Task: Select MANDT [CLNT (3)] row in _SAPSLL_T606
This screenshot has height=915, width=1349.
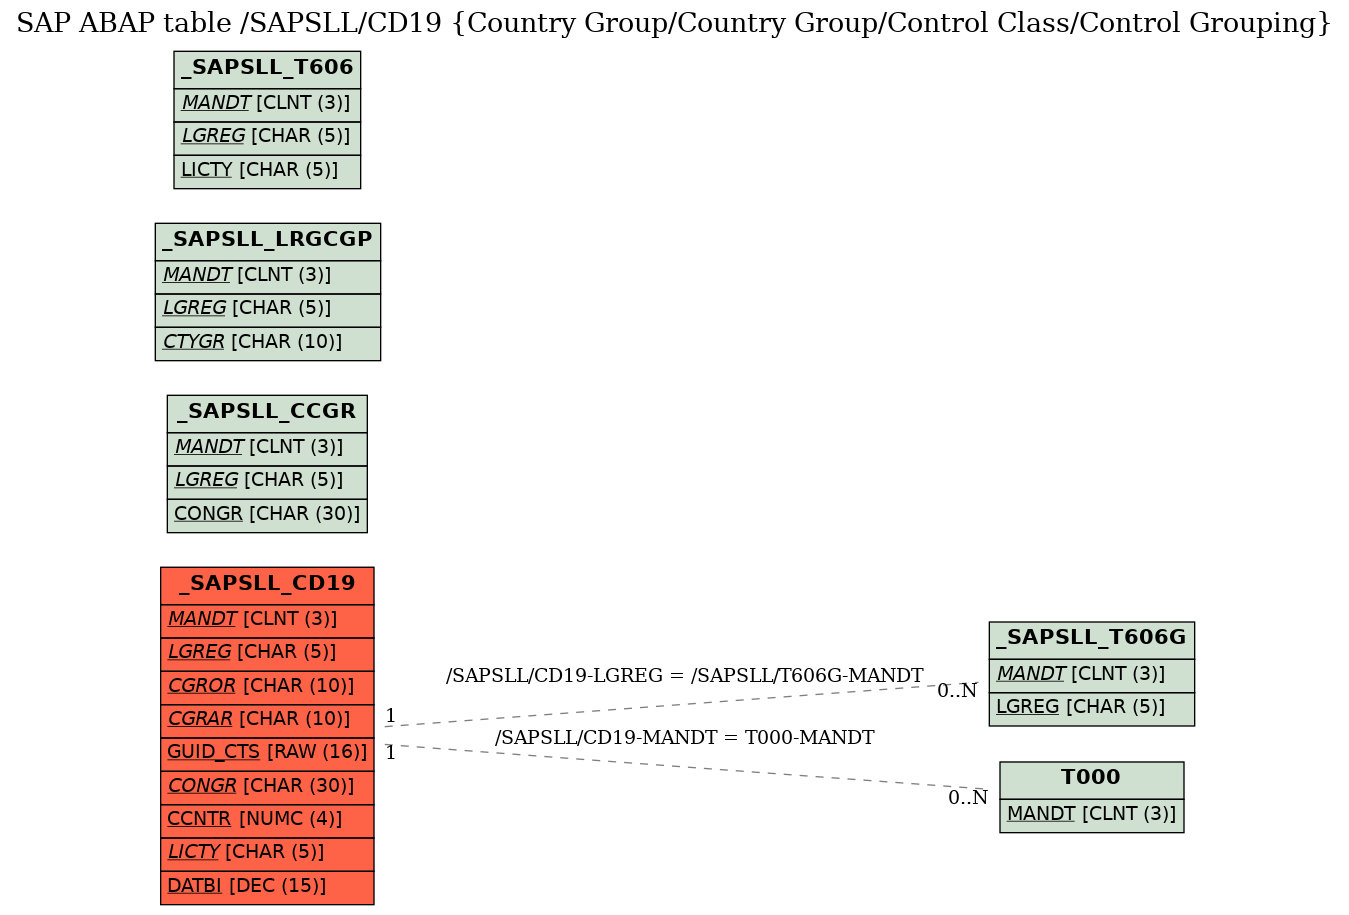Action: pyautogui.click(x=267, y=104)
